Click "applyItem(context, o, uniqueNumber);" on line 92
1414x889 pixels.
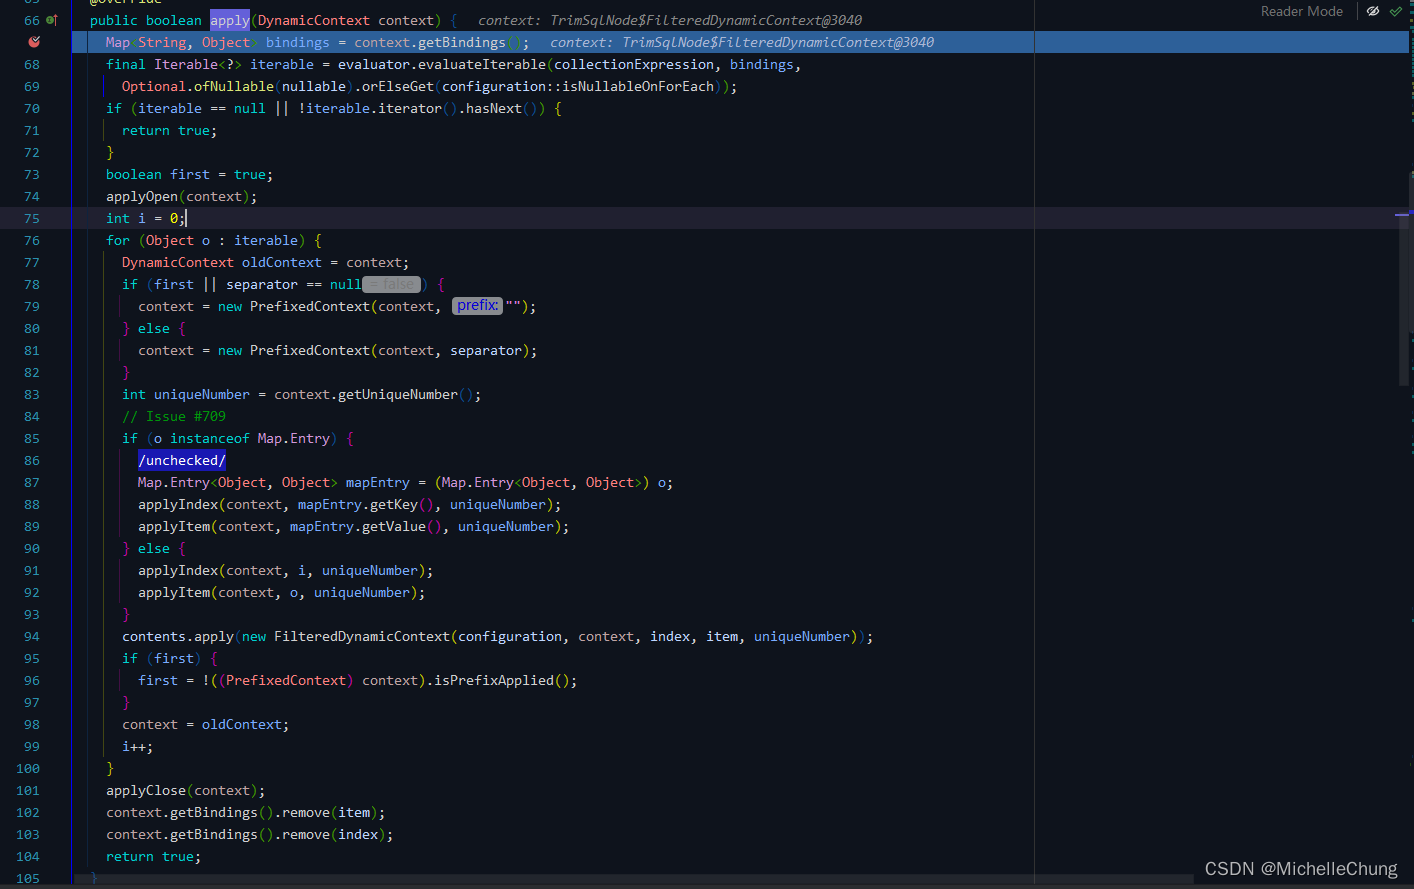tap(282, 592)
